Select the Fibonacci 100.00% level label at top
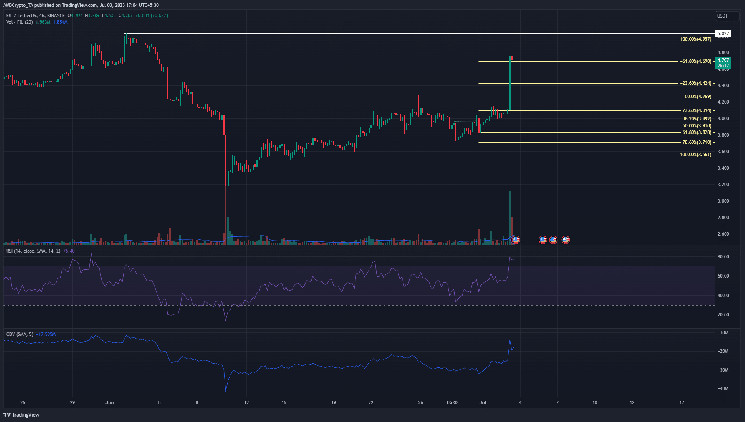745x422 pixels. (696, 39)
